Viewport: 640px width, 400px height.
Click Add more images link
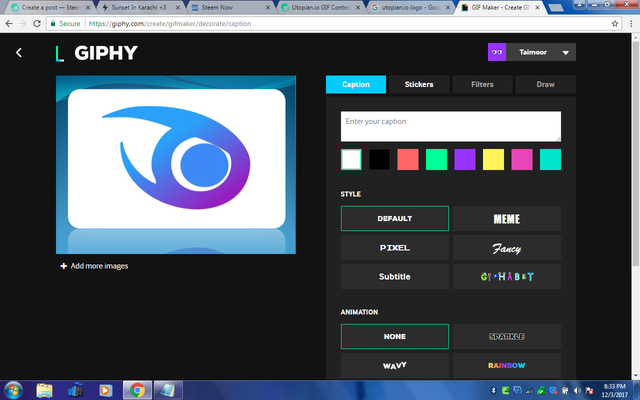pos(94,266)
